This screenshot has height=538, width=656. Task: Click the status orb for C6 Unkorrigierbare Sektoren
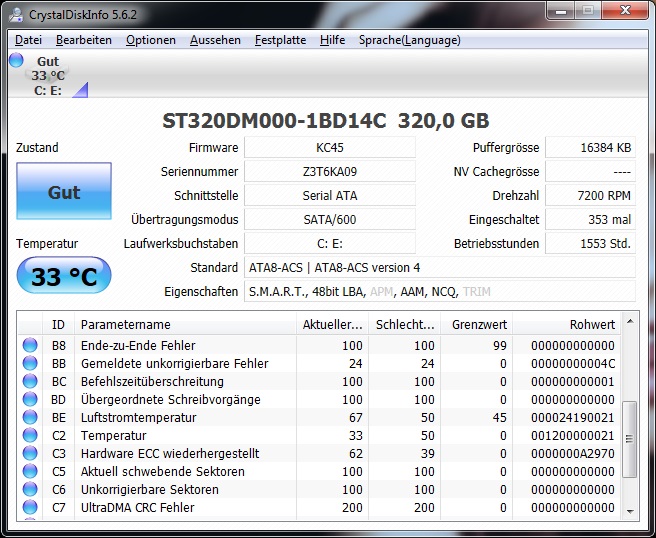coord(30,489)
